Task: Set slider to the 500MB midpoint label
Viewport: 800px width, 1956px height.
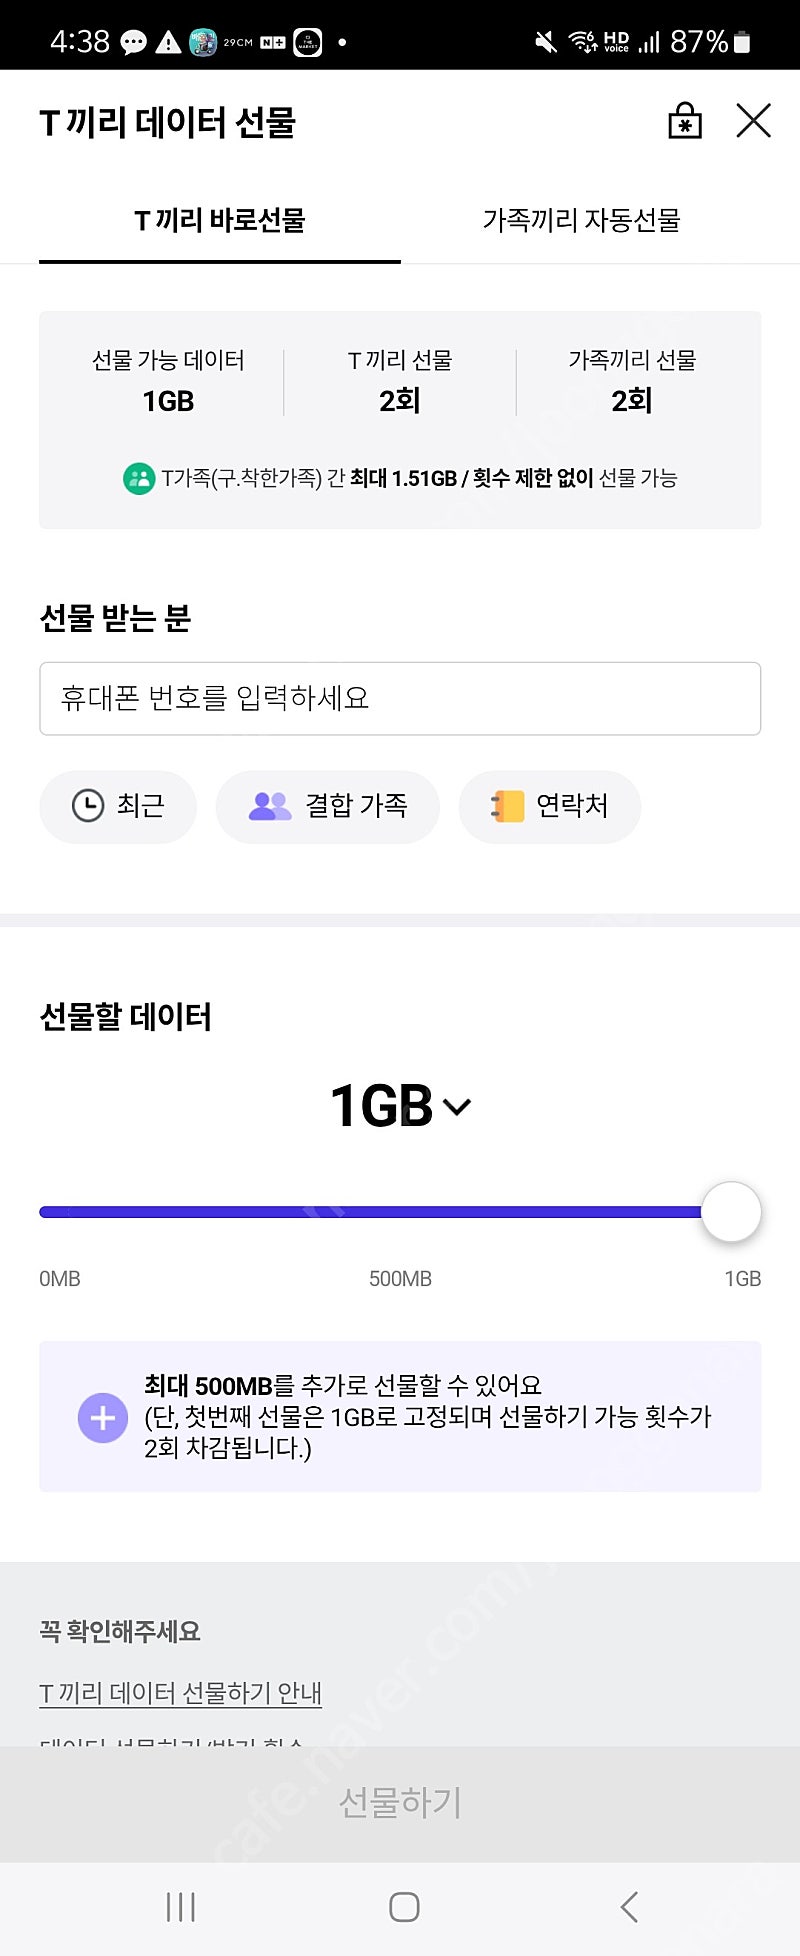Action: tap(400, 1279)
